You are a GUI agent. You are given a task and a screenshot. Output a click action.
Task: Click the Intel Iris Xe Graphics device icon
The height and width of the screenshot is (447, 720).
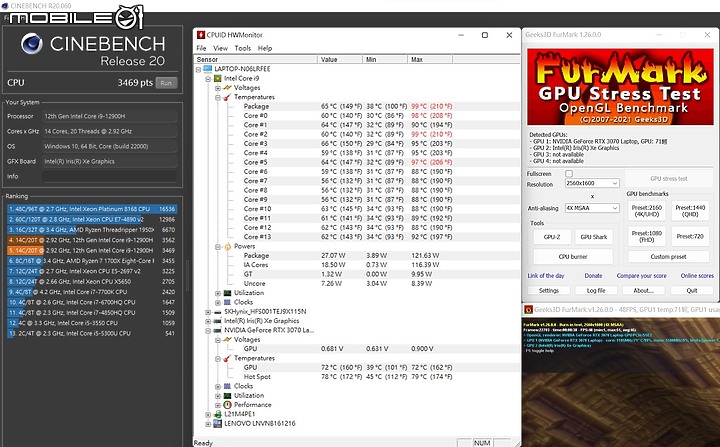tap(218, 321)
